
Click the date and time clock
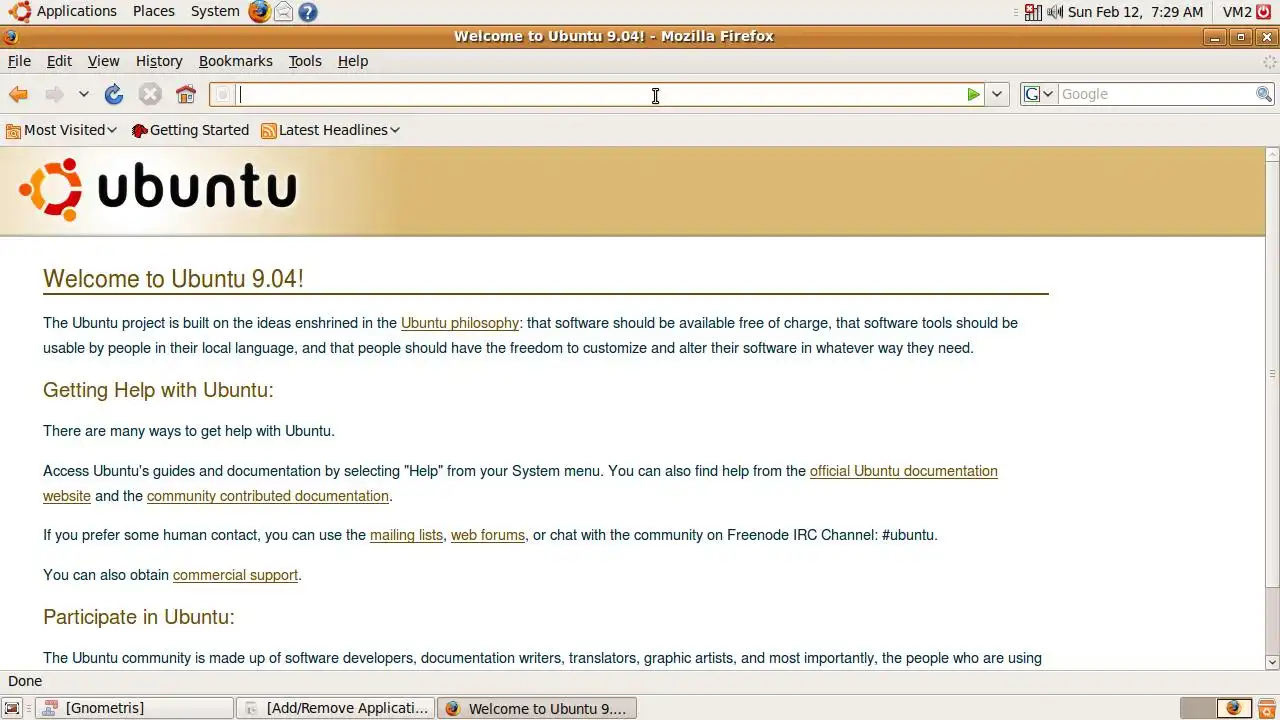coord(1135,12)
